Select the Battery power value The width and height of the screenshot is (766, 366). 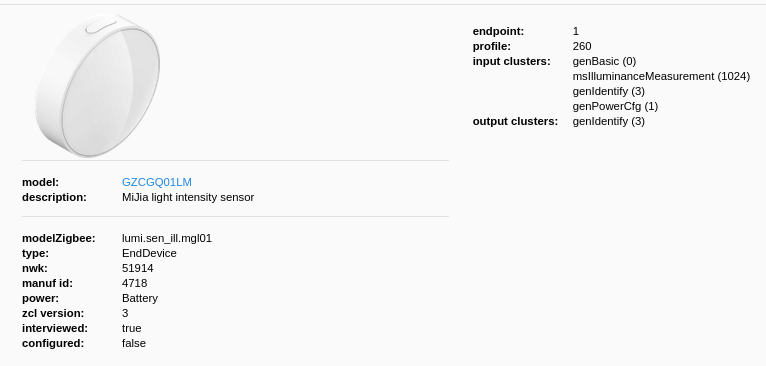[140, 299]
